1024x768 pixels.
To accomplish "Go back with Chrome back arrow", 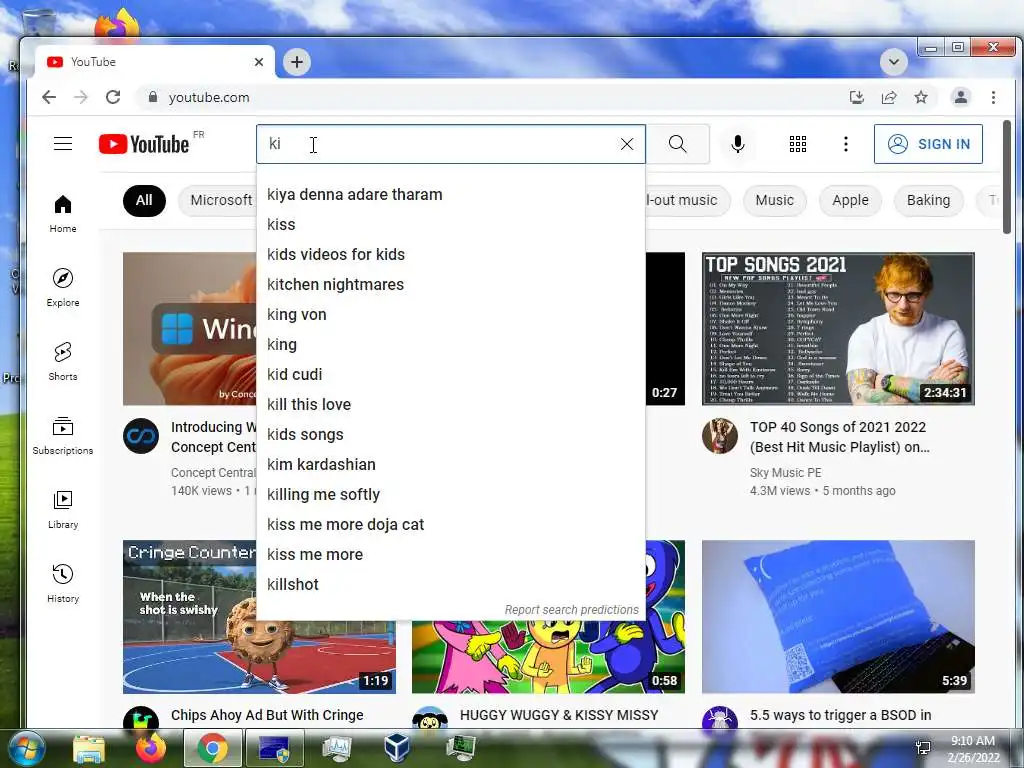I will (49, 97).
